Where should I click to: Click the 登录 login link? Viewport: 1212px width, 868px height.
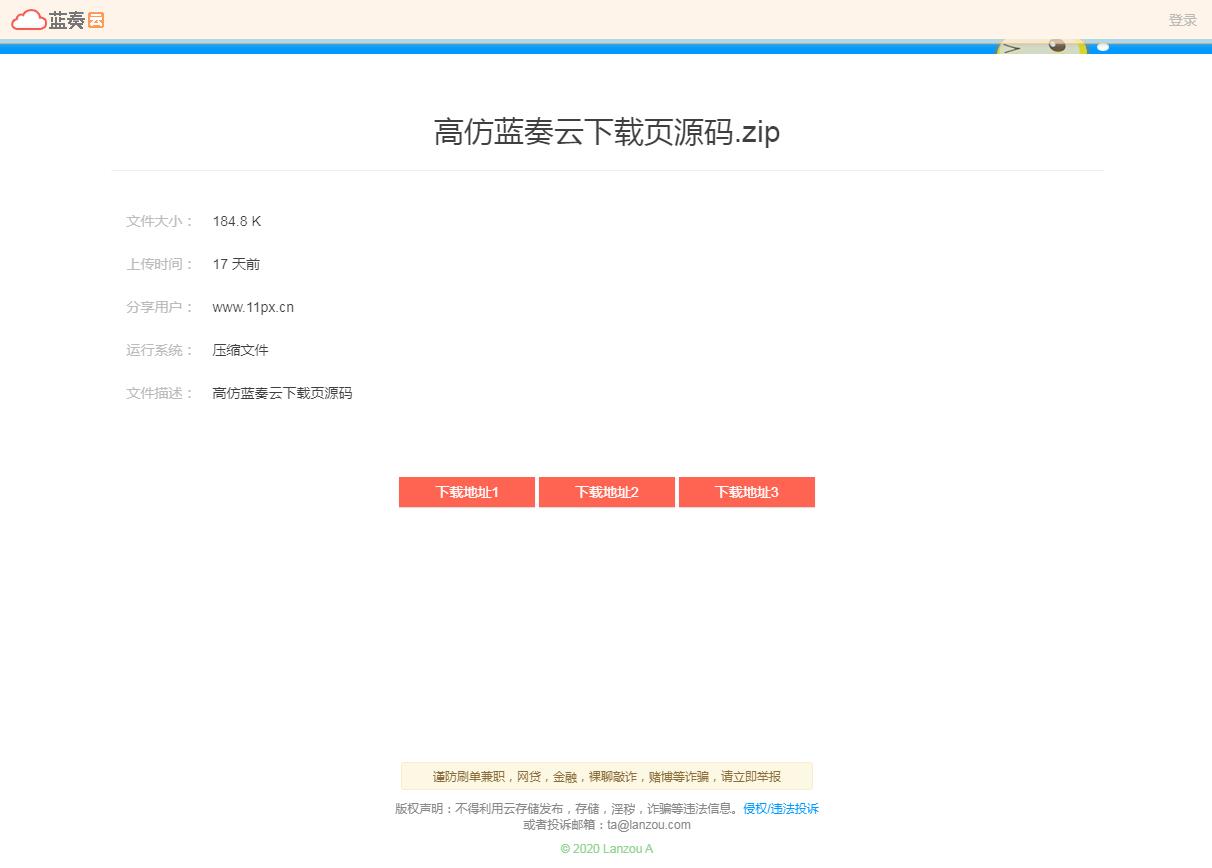coord(1182,20)
